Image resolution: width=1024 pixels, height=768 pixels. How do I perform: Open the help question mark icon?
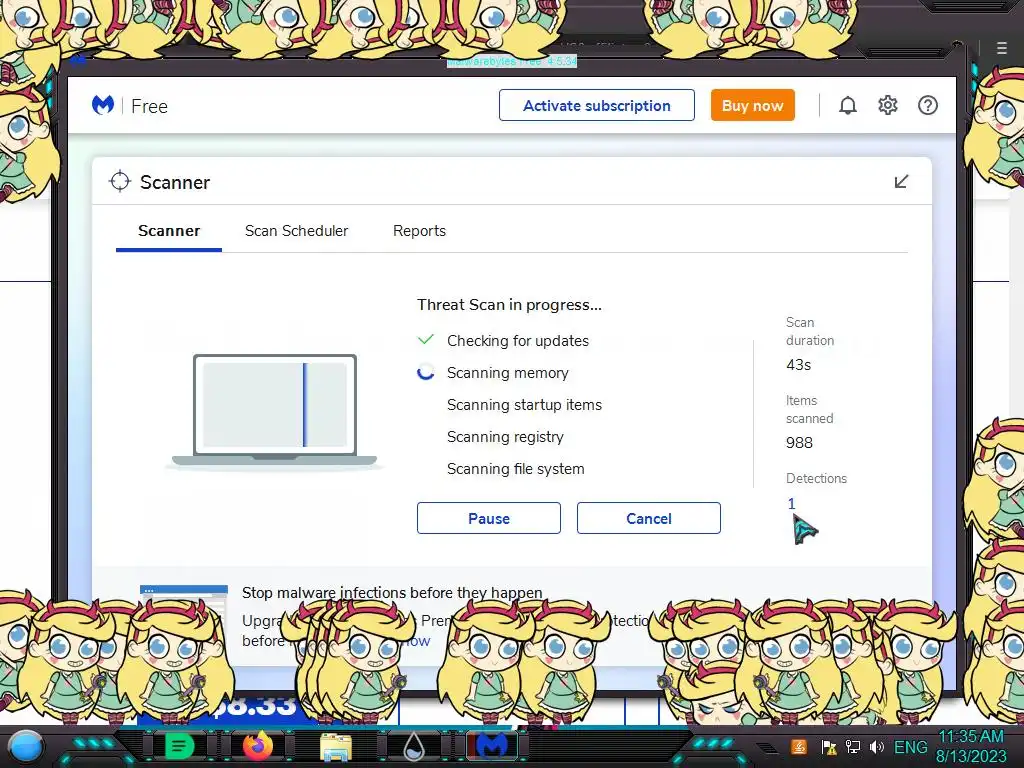click(x=927, y=105)
